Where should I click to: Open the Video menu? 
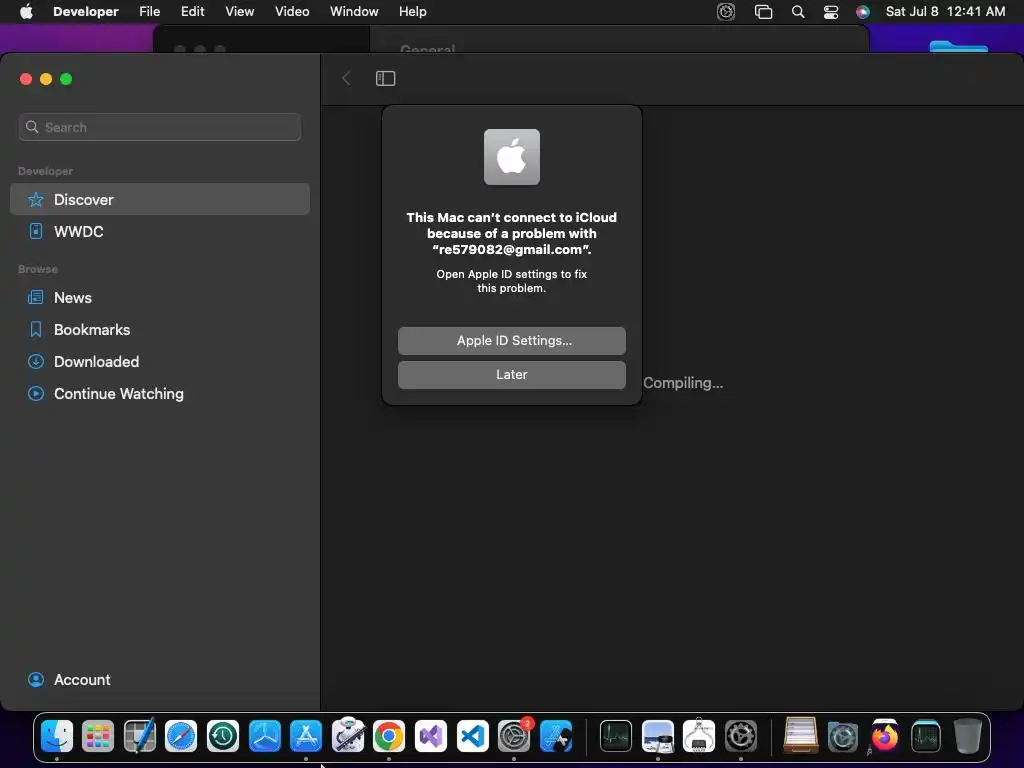point(292,11)
